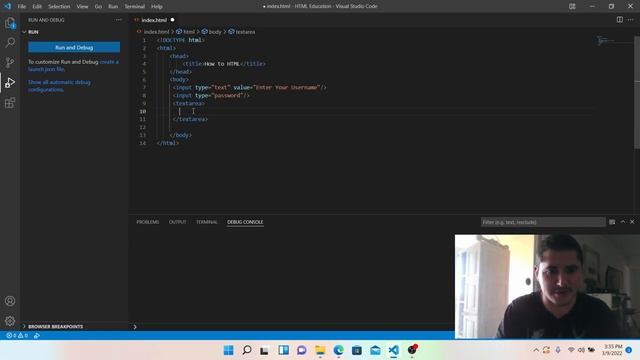The width and height of the screenshot is (640, 360).
Task: Expand the Browser Breakpoints section
Action: pos(56,327)
